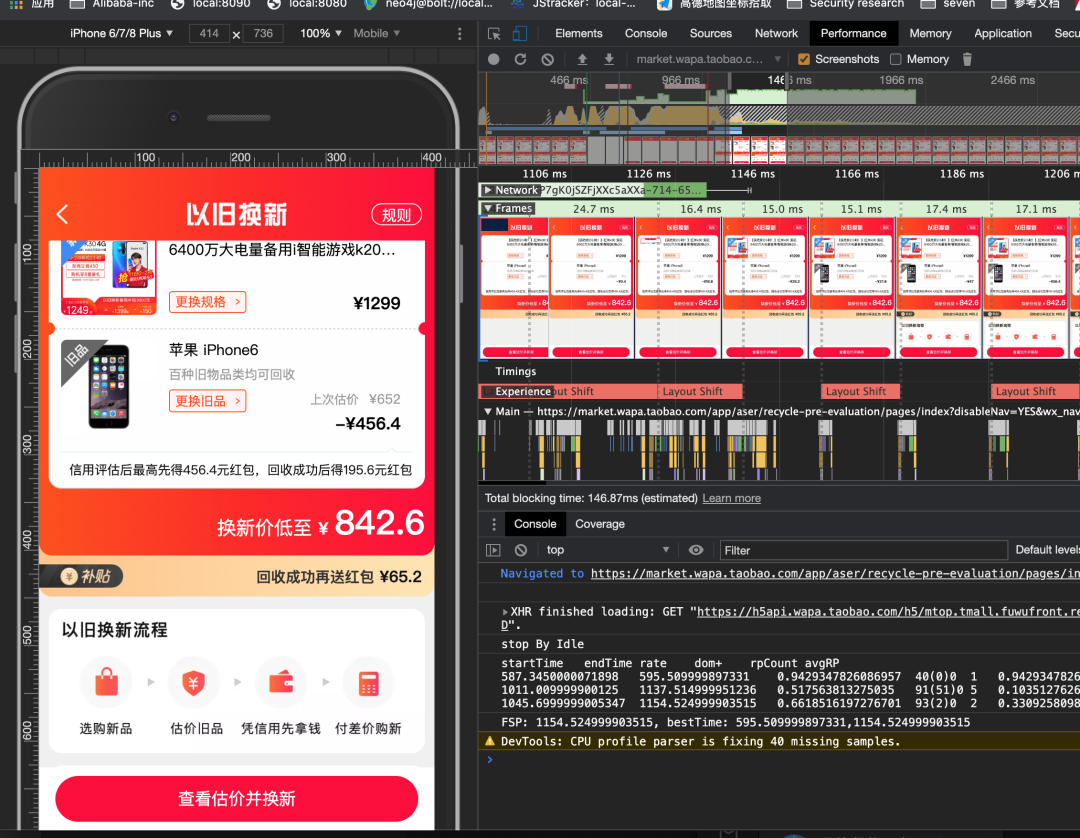Click the Record performance profile button
Viewport: 1080px width, 838px height.
point(493,59)
